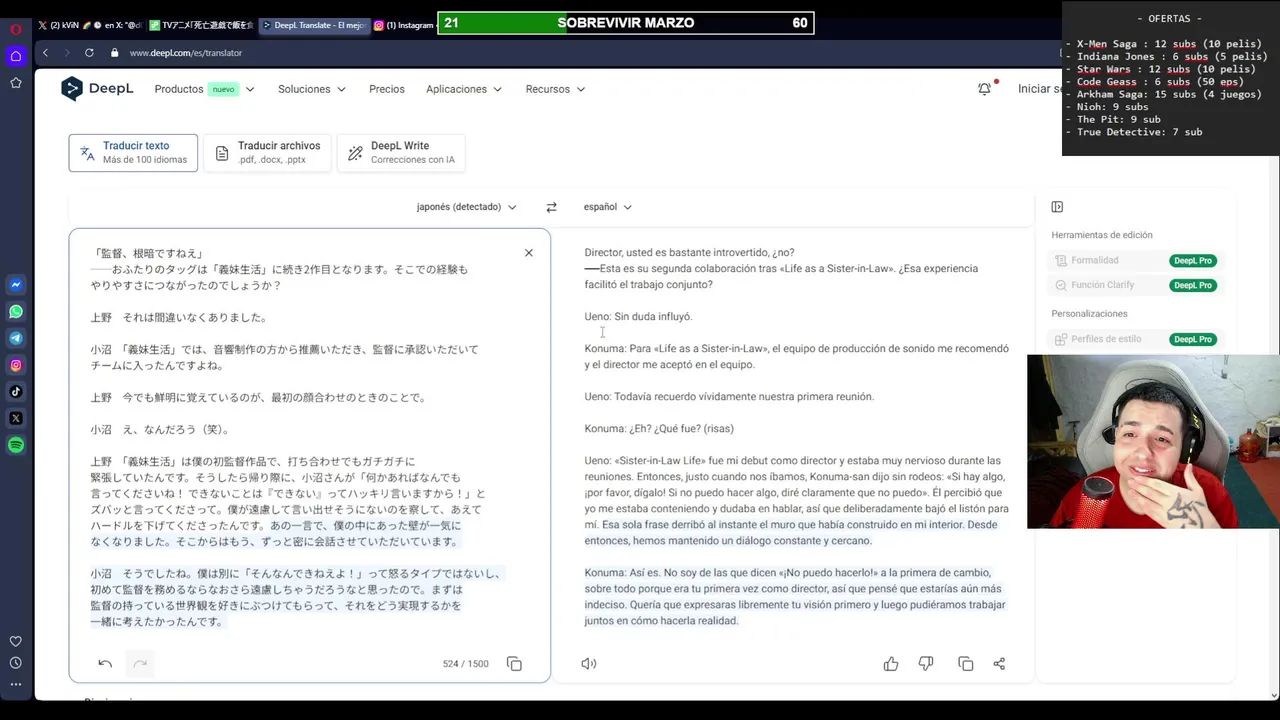Open the sidebar three-dots settings
This screenshot has height=720, width=1280.
[16, 685]
